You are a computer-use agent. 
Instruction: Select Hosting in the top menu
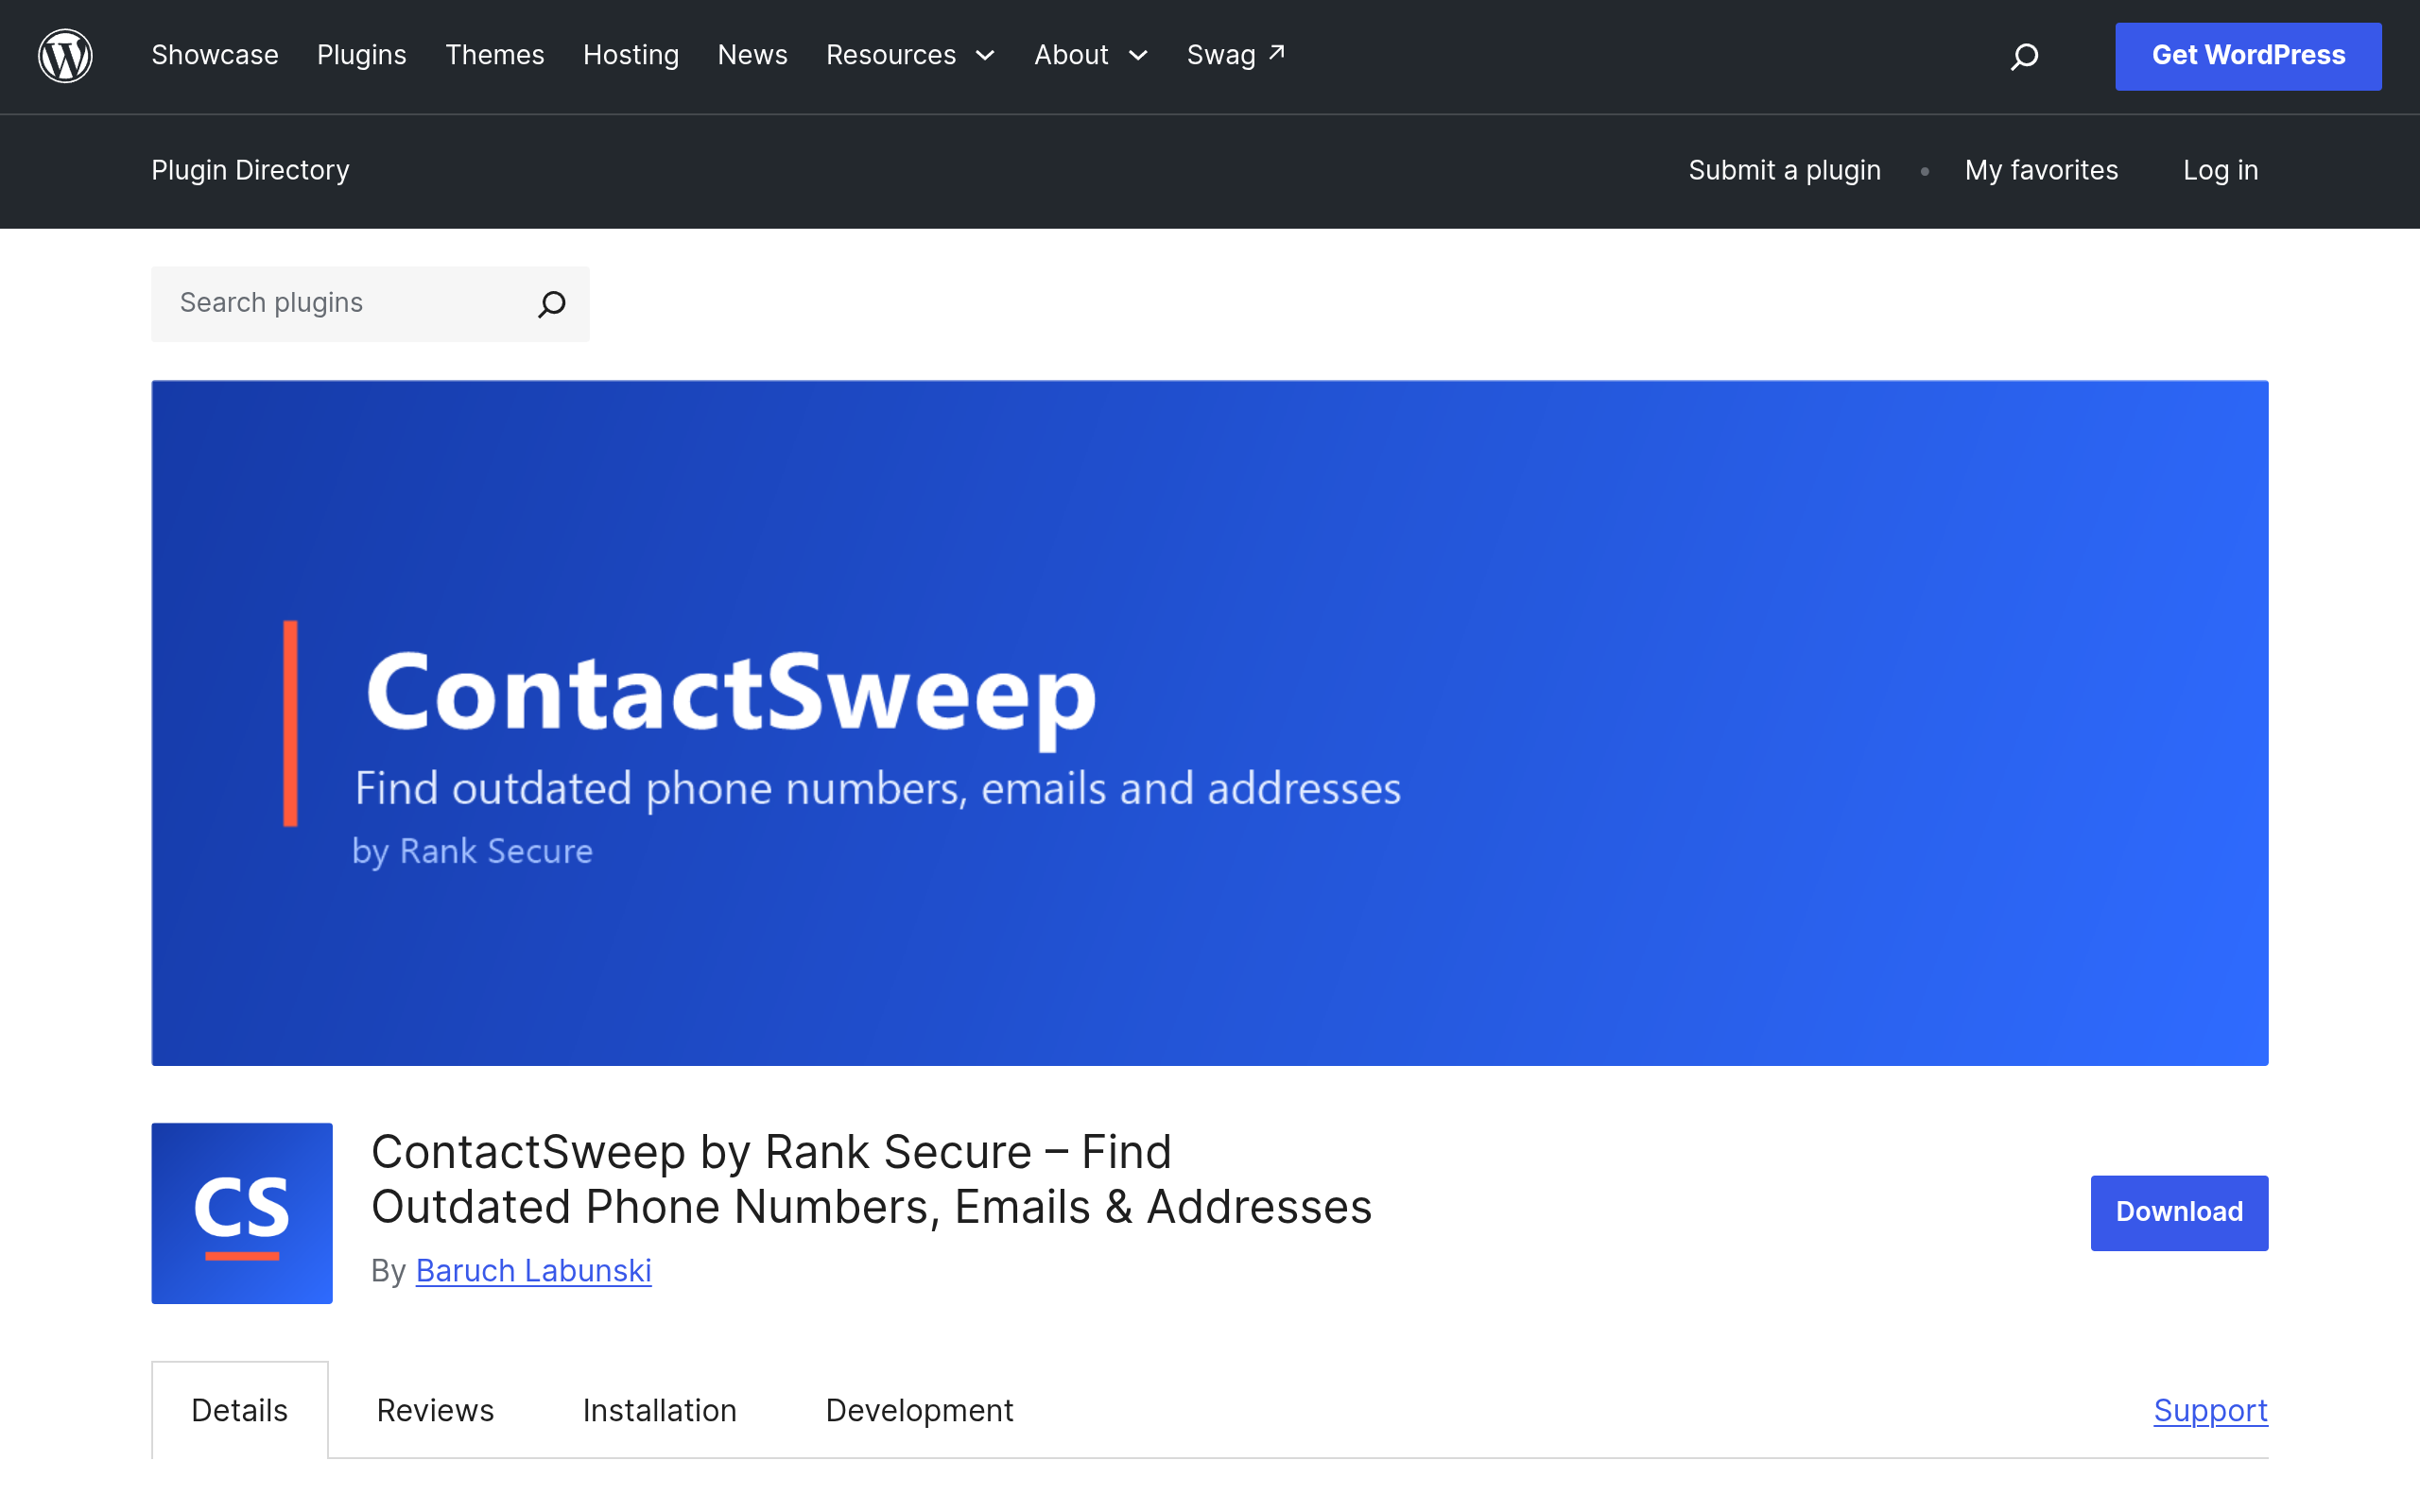pyautogui.click(x=631, y=55)
